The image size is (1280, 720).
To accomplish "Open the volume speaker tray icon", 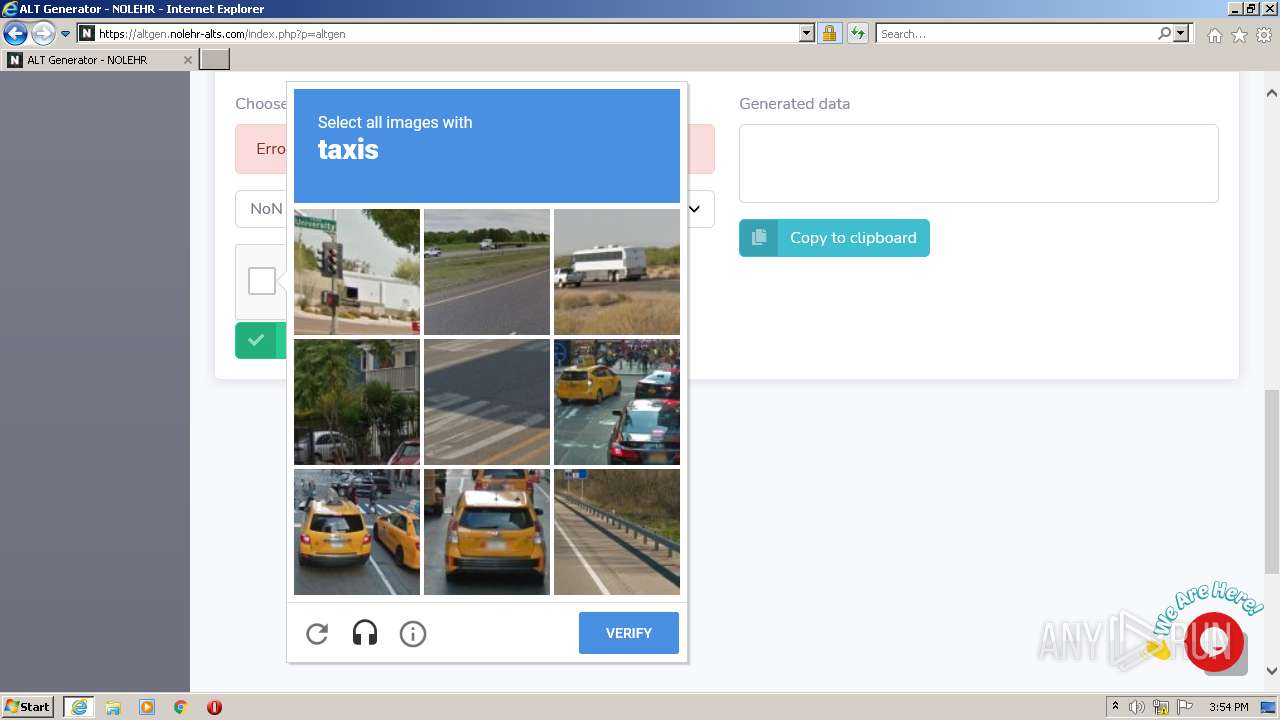I will pos(1137,707).
